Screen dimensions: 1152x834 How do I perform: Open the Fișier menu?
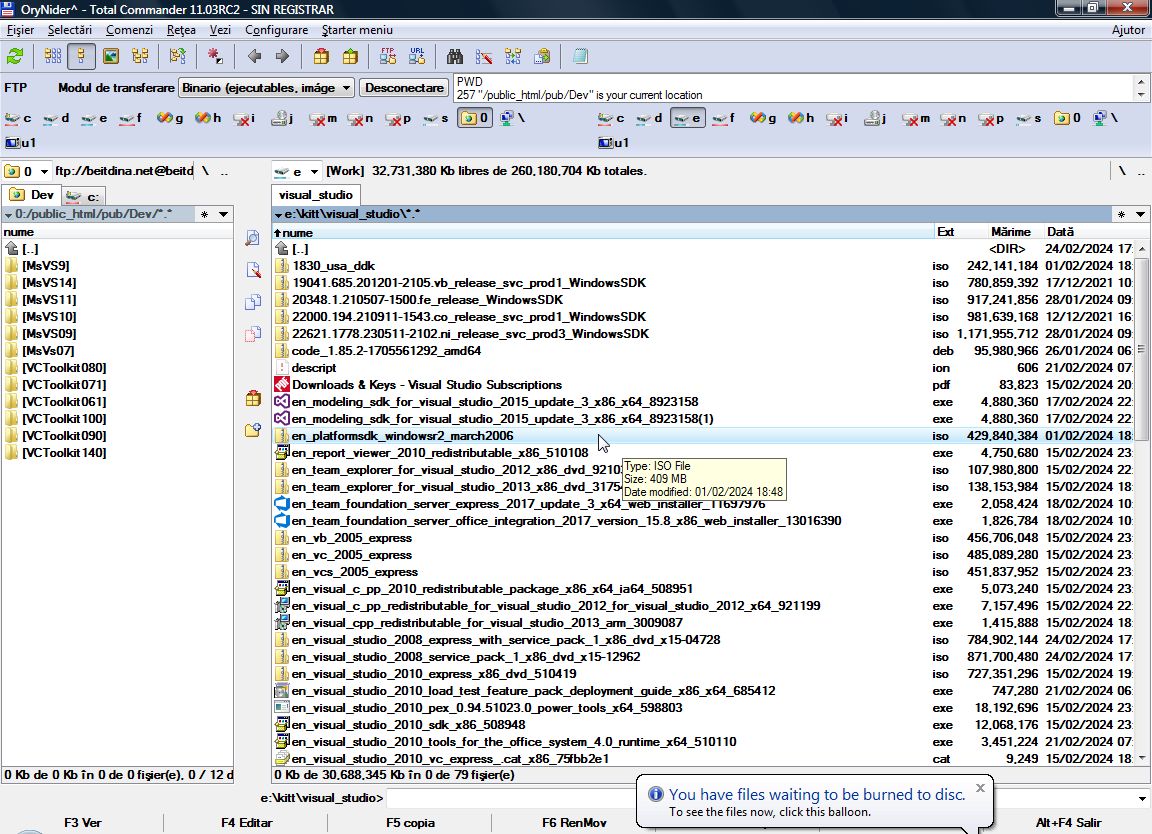(21, 30)
